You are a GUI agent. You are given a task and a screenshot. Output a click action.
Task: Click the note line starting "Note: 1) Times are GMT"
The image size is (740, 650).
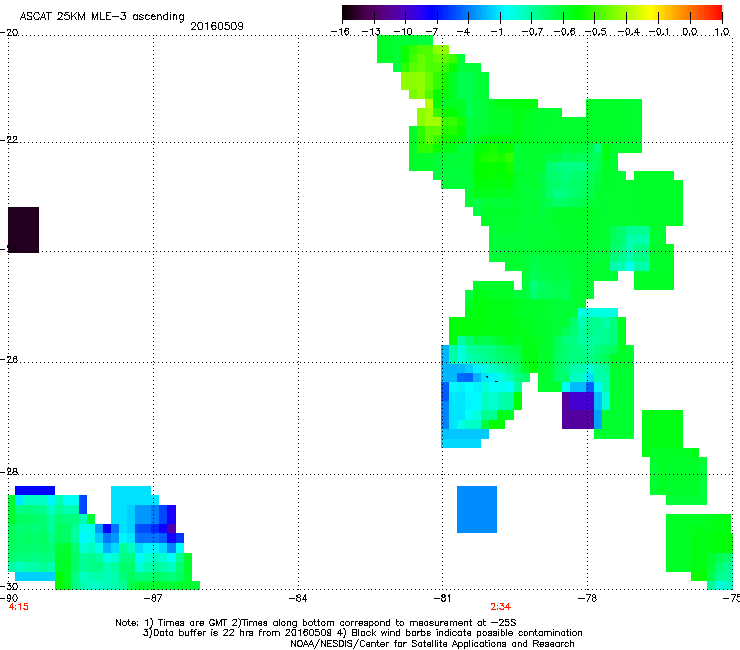(316, 623)
